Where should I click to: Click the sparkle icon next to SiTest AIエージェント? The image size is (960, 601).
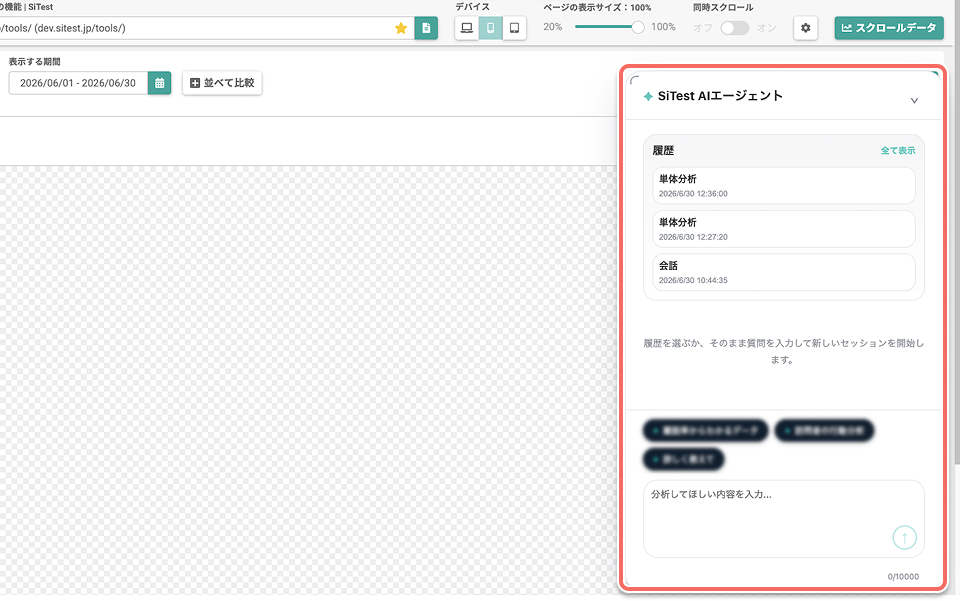(x=648, y=97)
